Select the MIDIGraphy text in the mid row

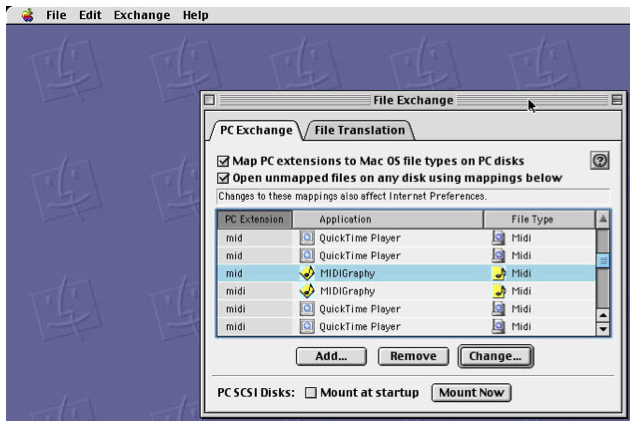pos(347,273)
